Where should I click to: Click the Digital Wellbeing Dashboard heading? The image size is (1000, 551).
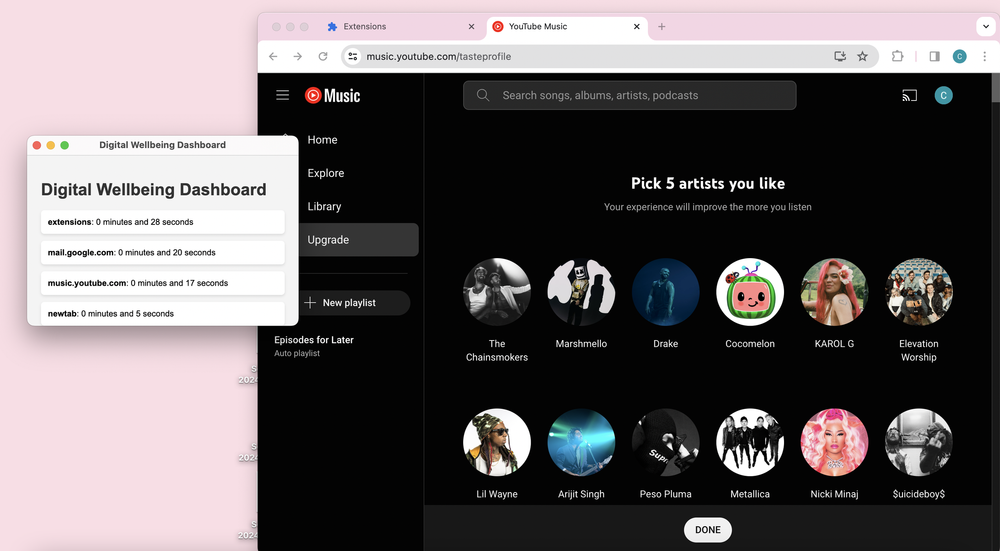click(x=154, y=189)
